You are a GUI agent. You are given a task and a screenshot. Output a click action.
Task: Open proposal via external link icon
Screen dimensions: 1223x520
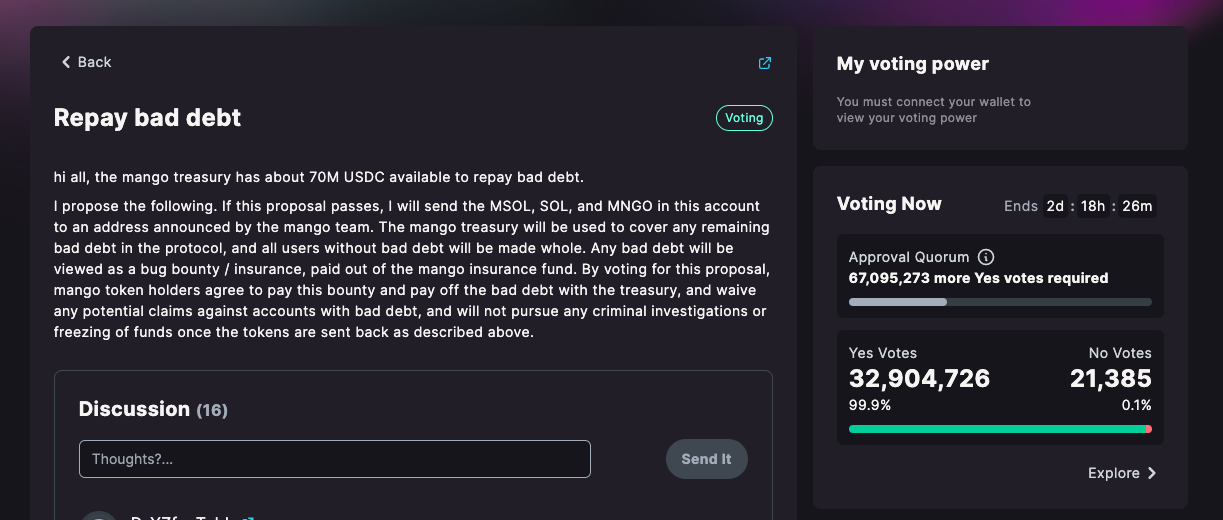pos(765,63)
